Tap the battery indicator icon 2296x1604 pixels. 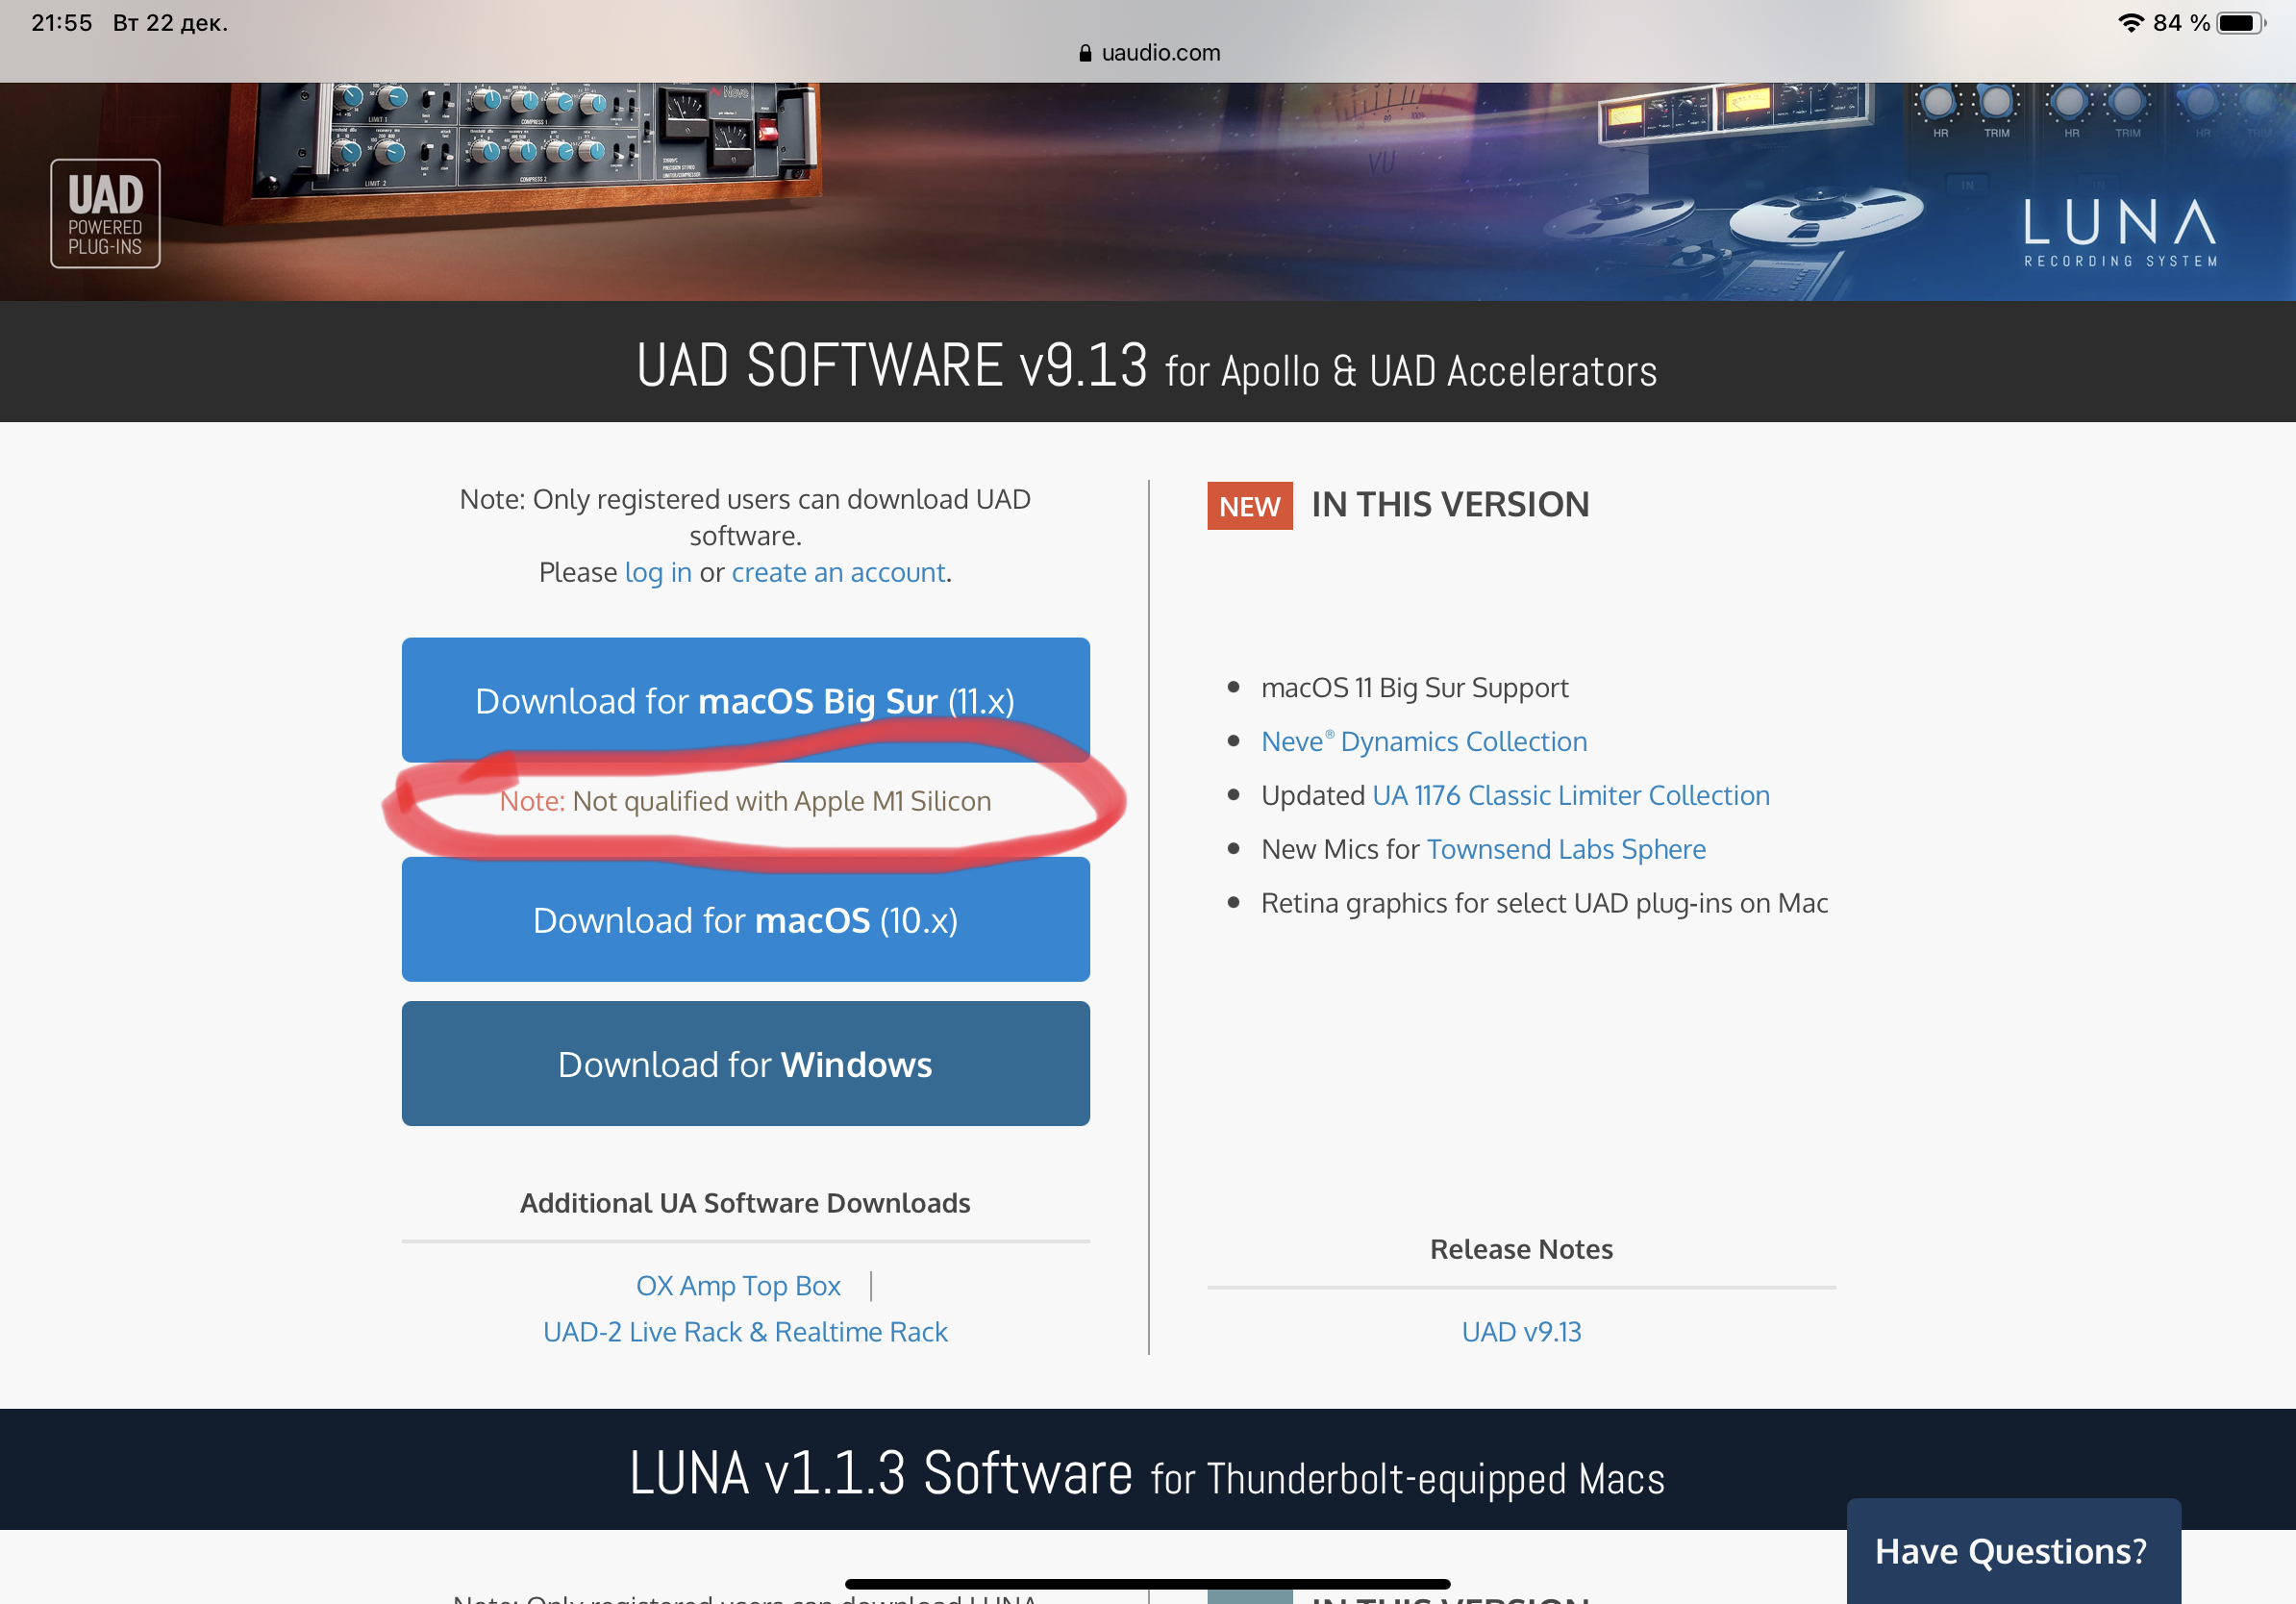coord(2241,22)
